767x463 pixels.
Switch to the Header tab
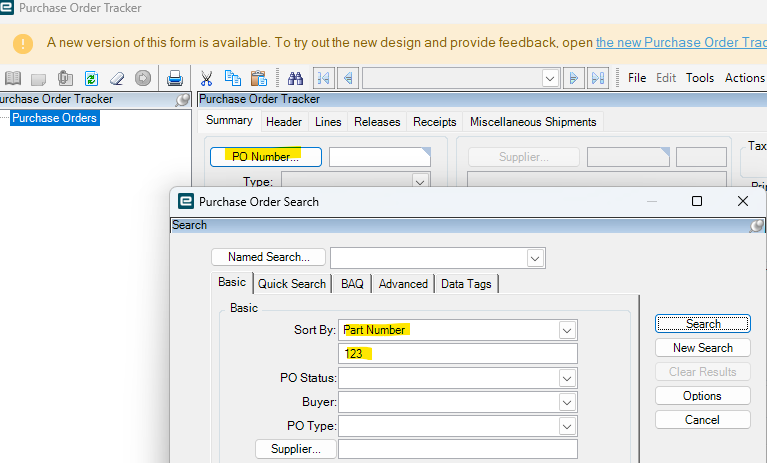pyautogui.click(x=284, y=122)
